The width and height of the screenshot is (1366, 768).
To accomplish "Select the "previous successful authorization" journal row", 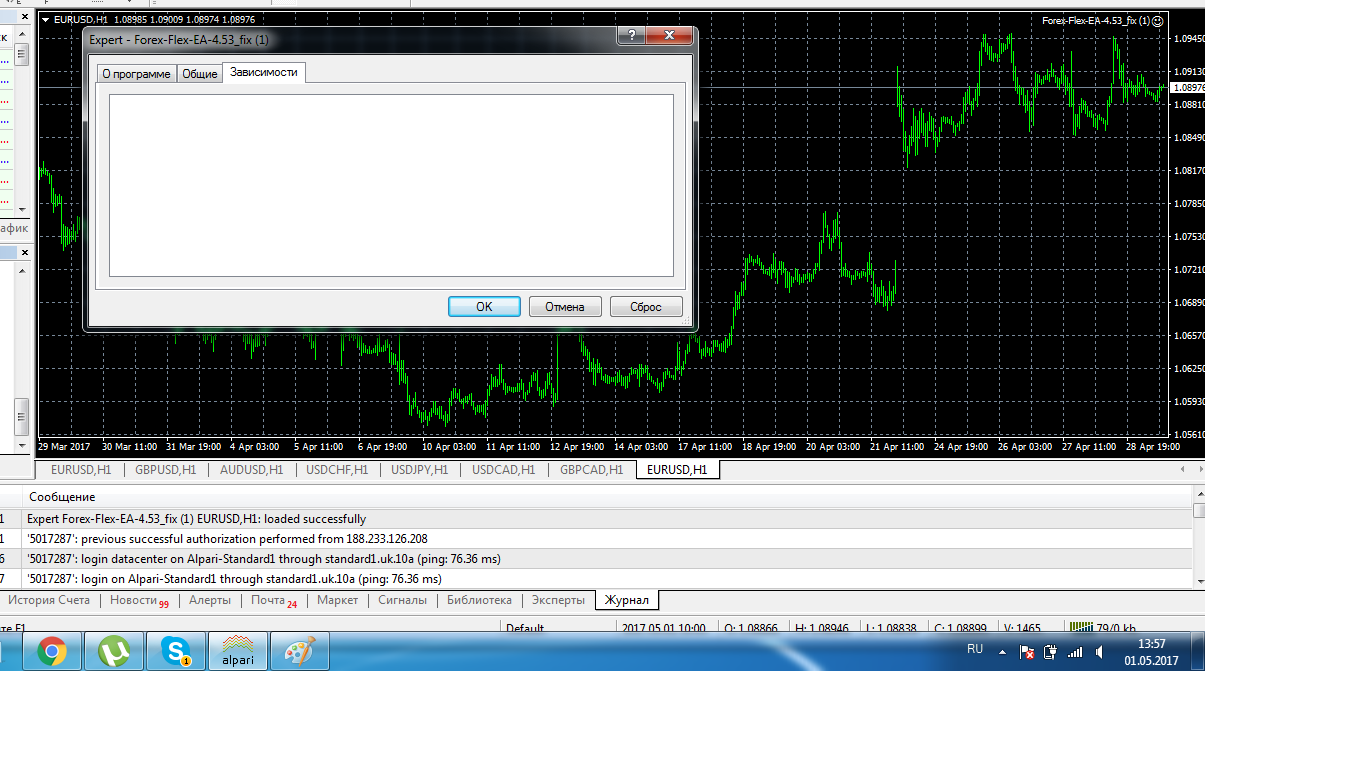I will 596,539.
